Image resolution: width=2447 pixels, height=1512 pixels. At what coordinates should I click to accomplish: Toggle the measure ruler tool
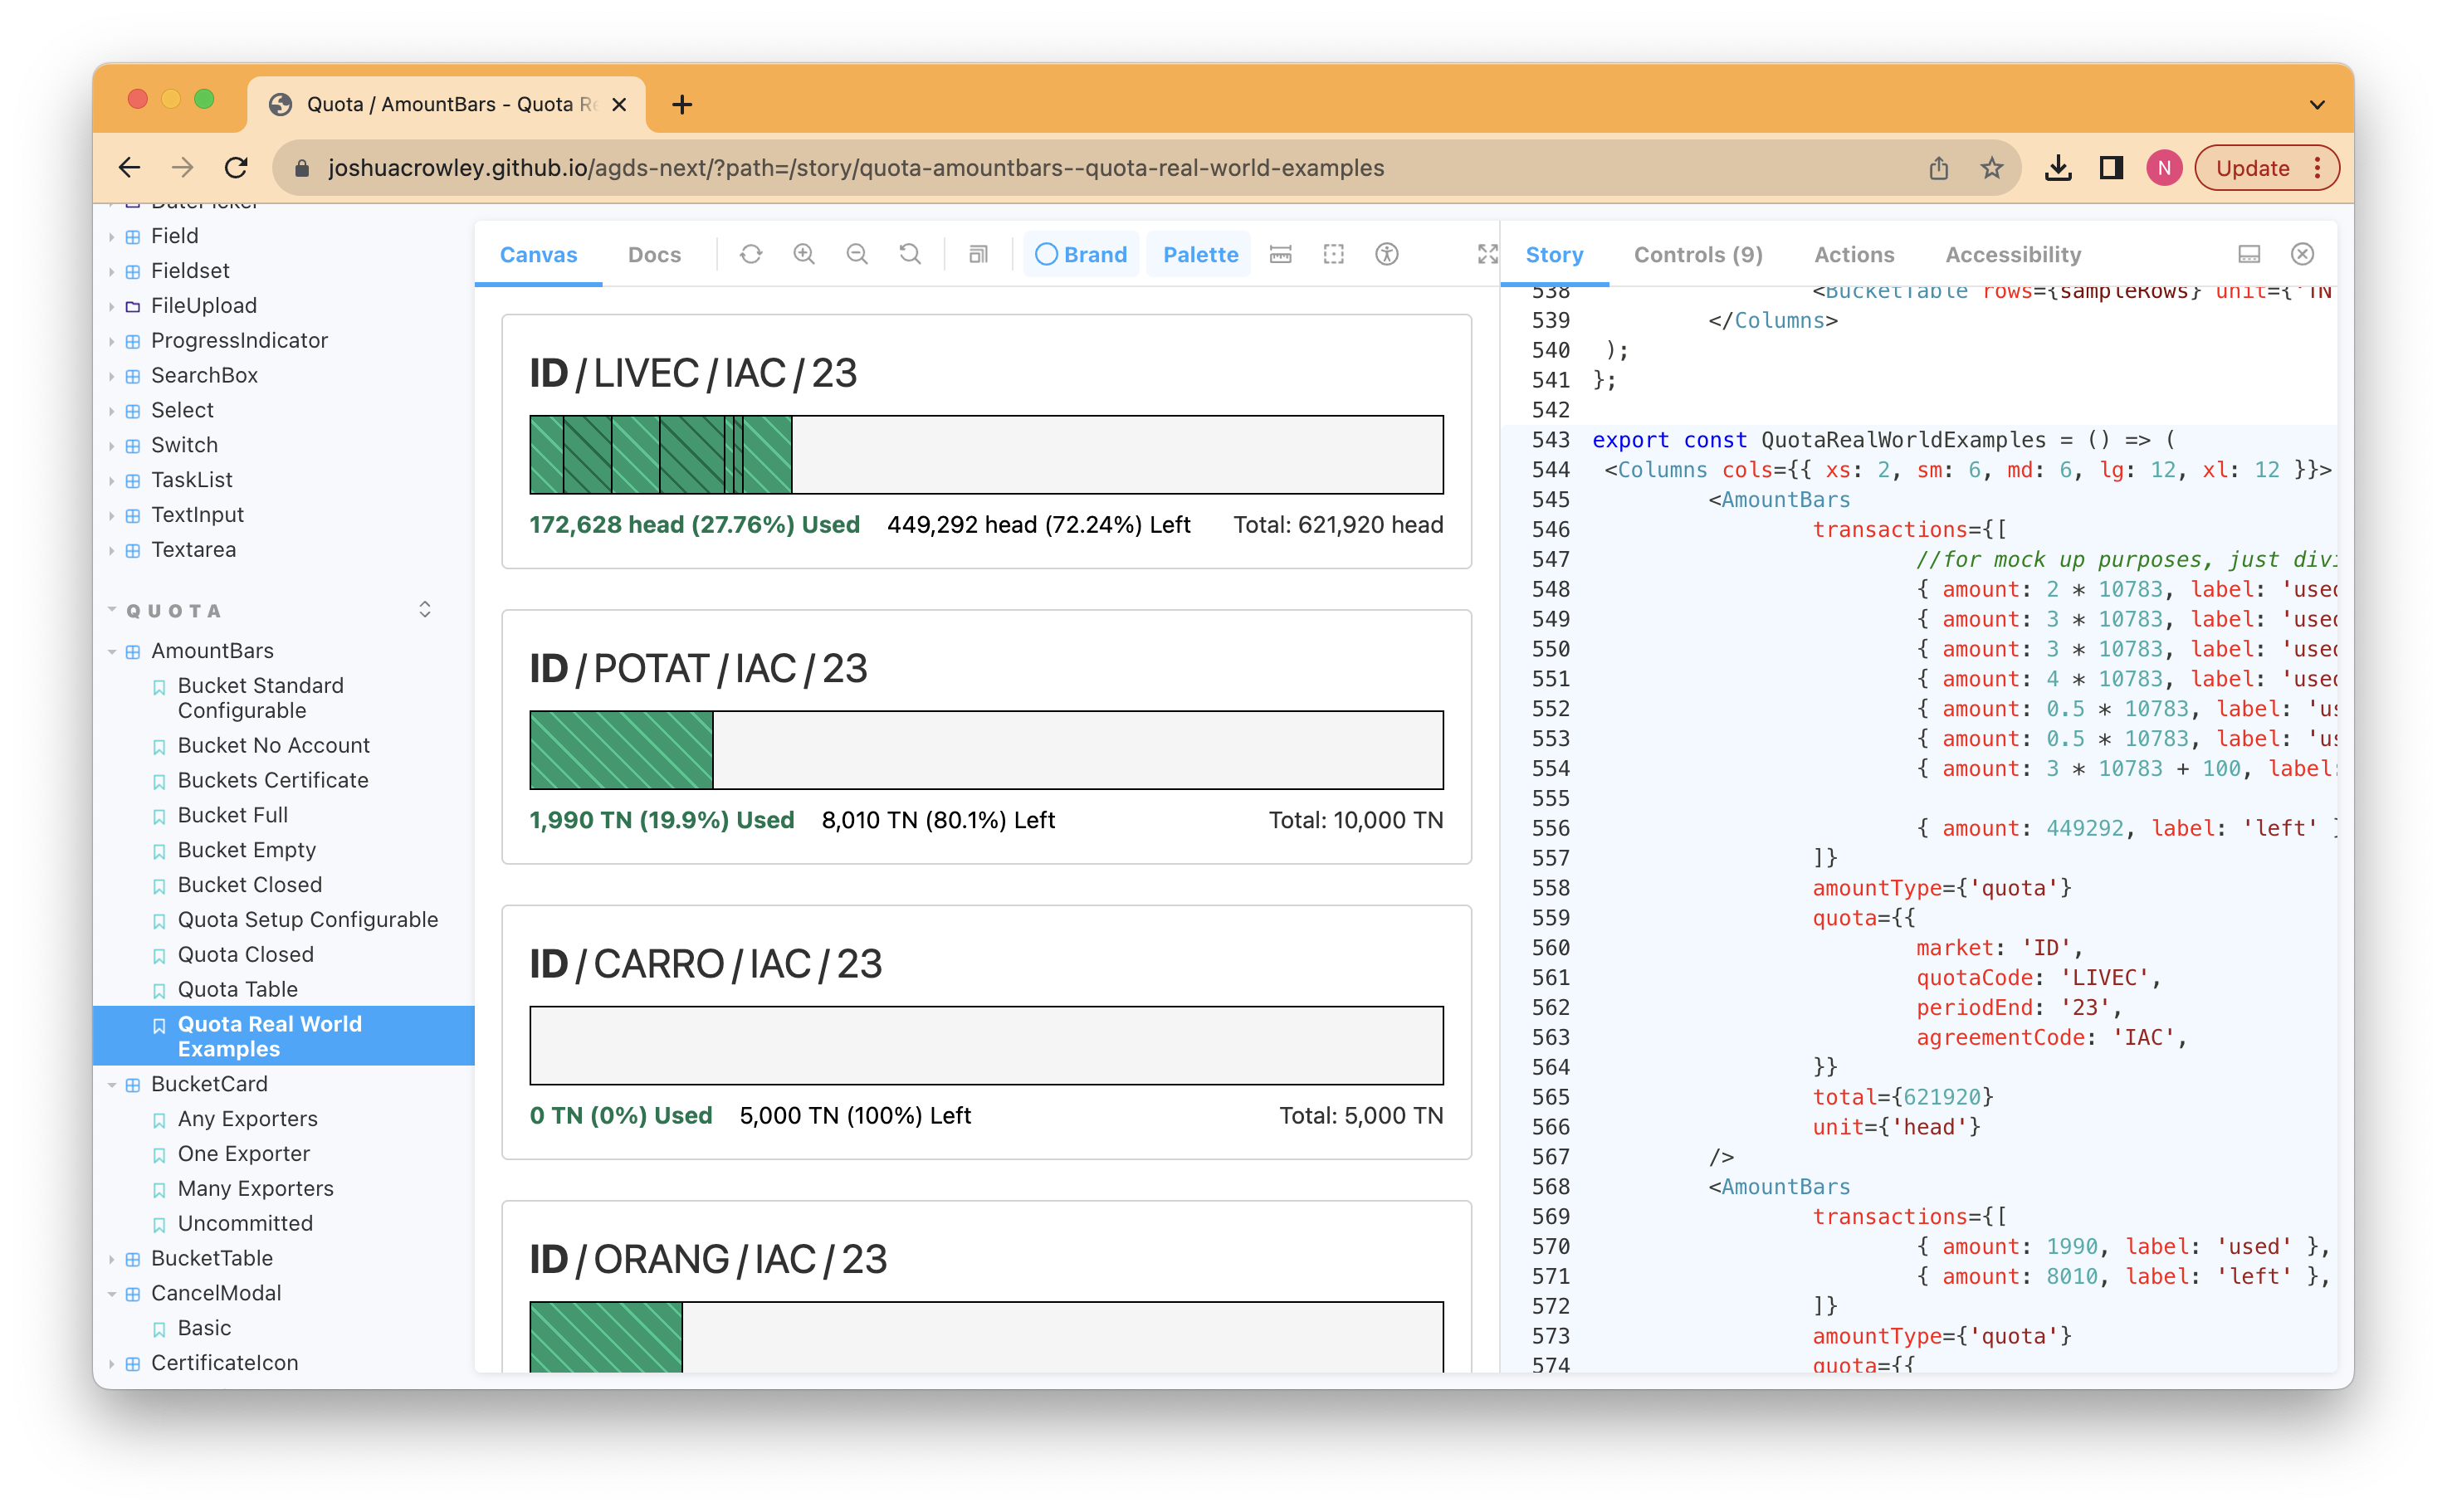click(x=1280, y=254)
